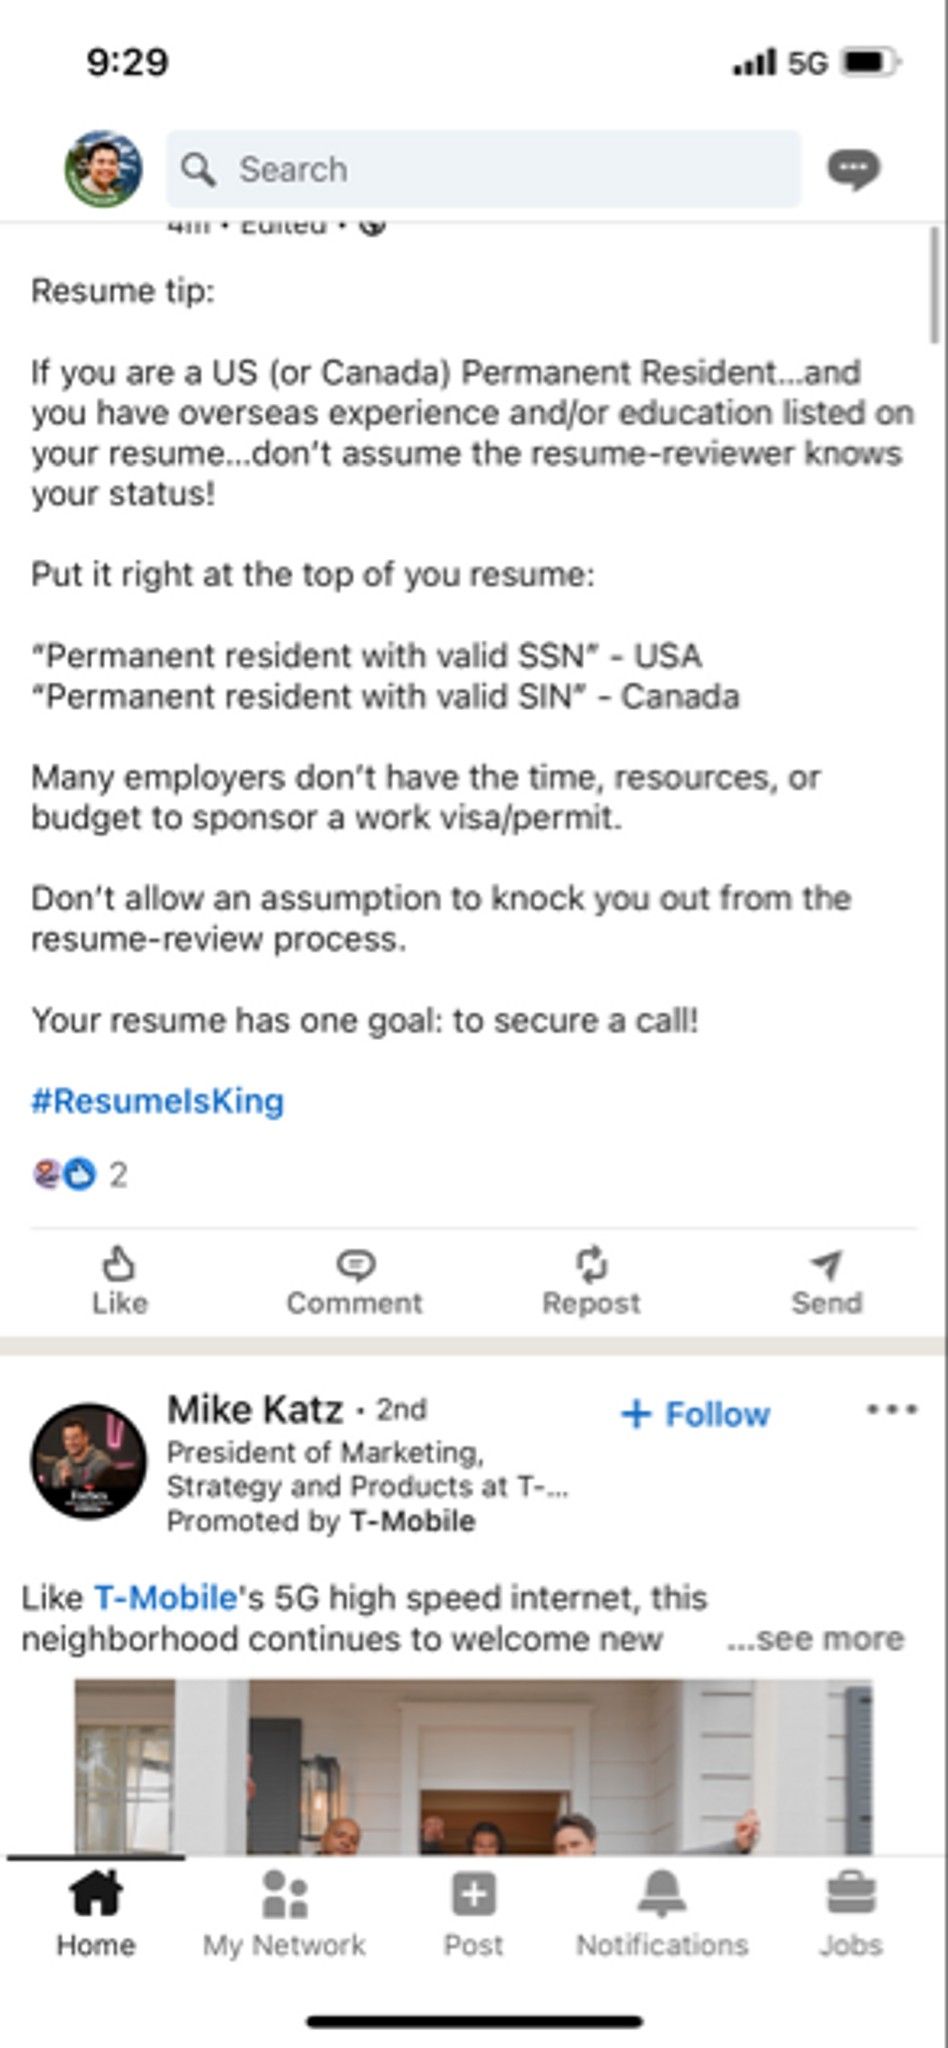
Task: Open Comment on the resume tip post
Action: pos(355,1281)
